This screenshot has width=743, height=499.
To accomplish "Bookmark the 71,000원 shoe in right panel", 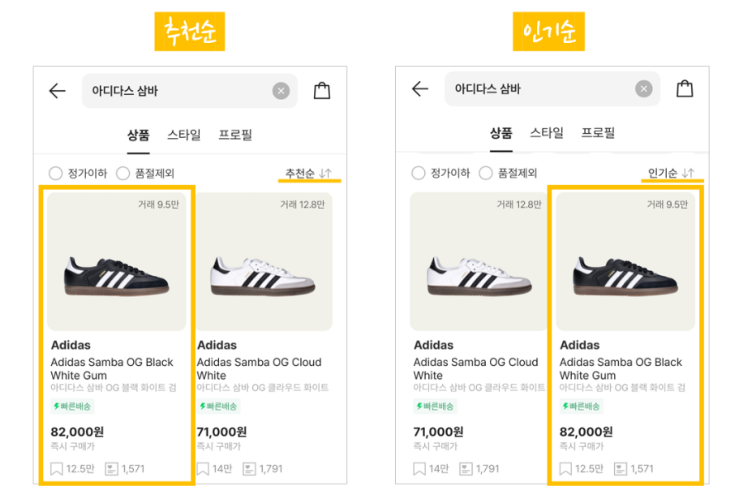I will tap(421, 468).
